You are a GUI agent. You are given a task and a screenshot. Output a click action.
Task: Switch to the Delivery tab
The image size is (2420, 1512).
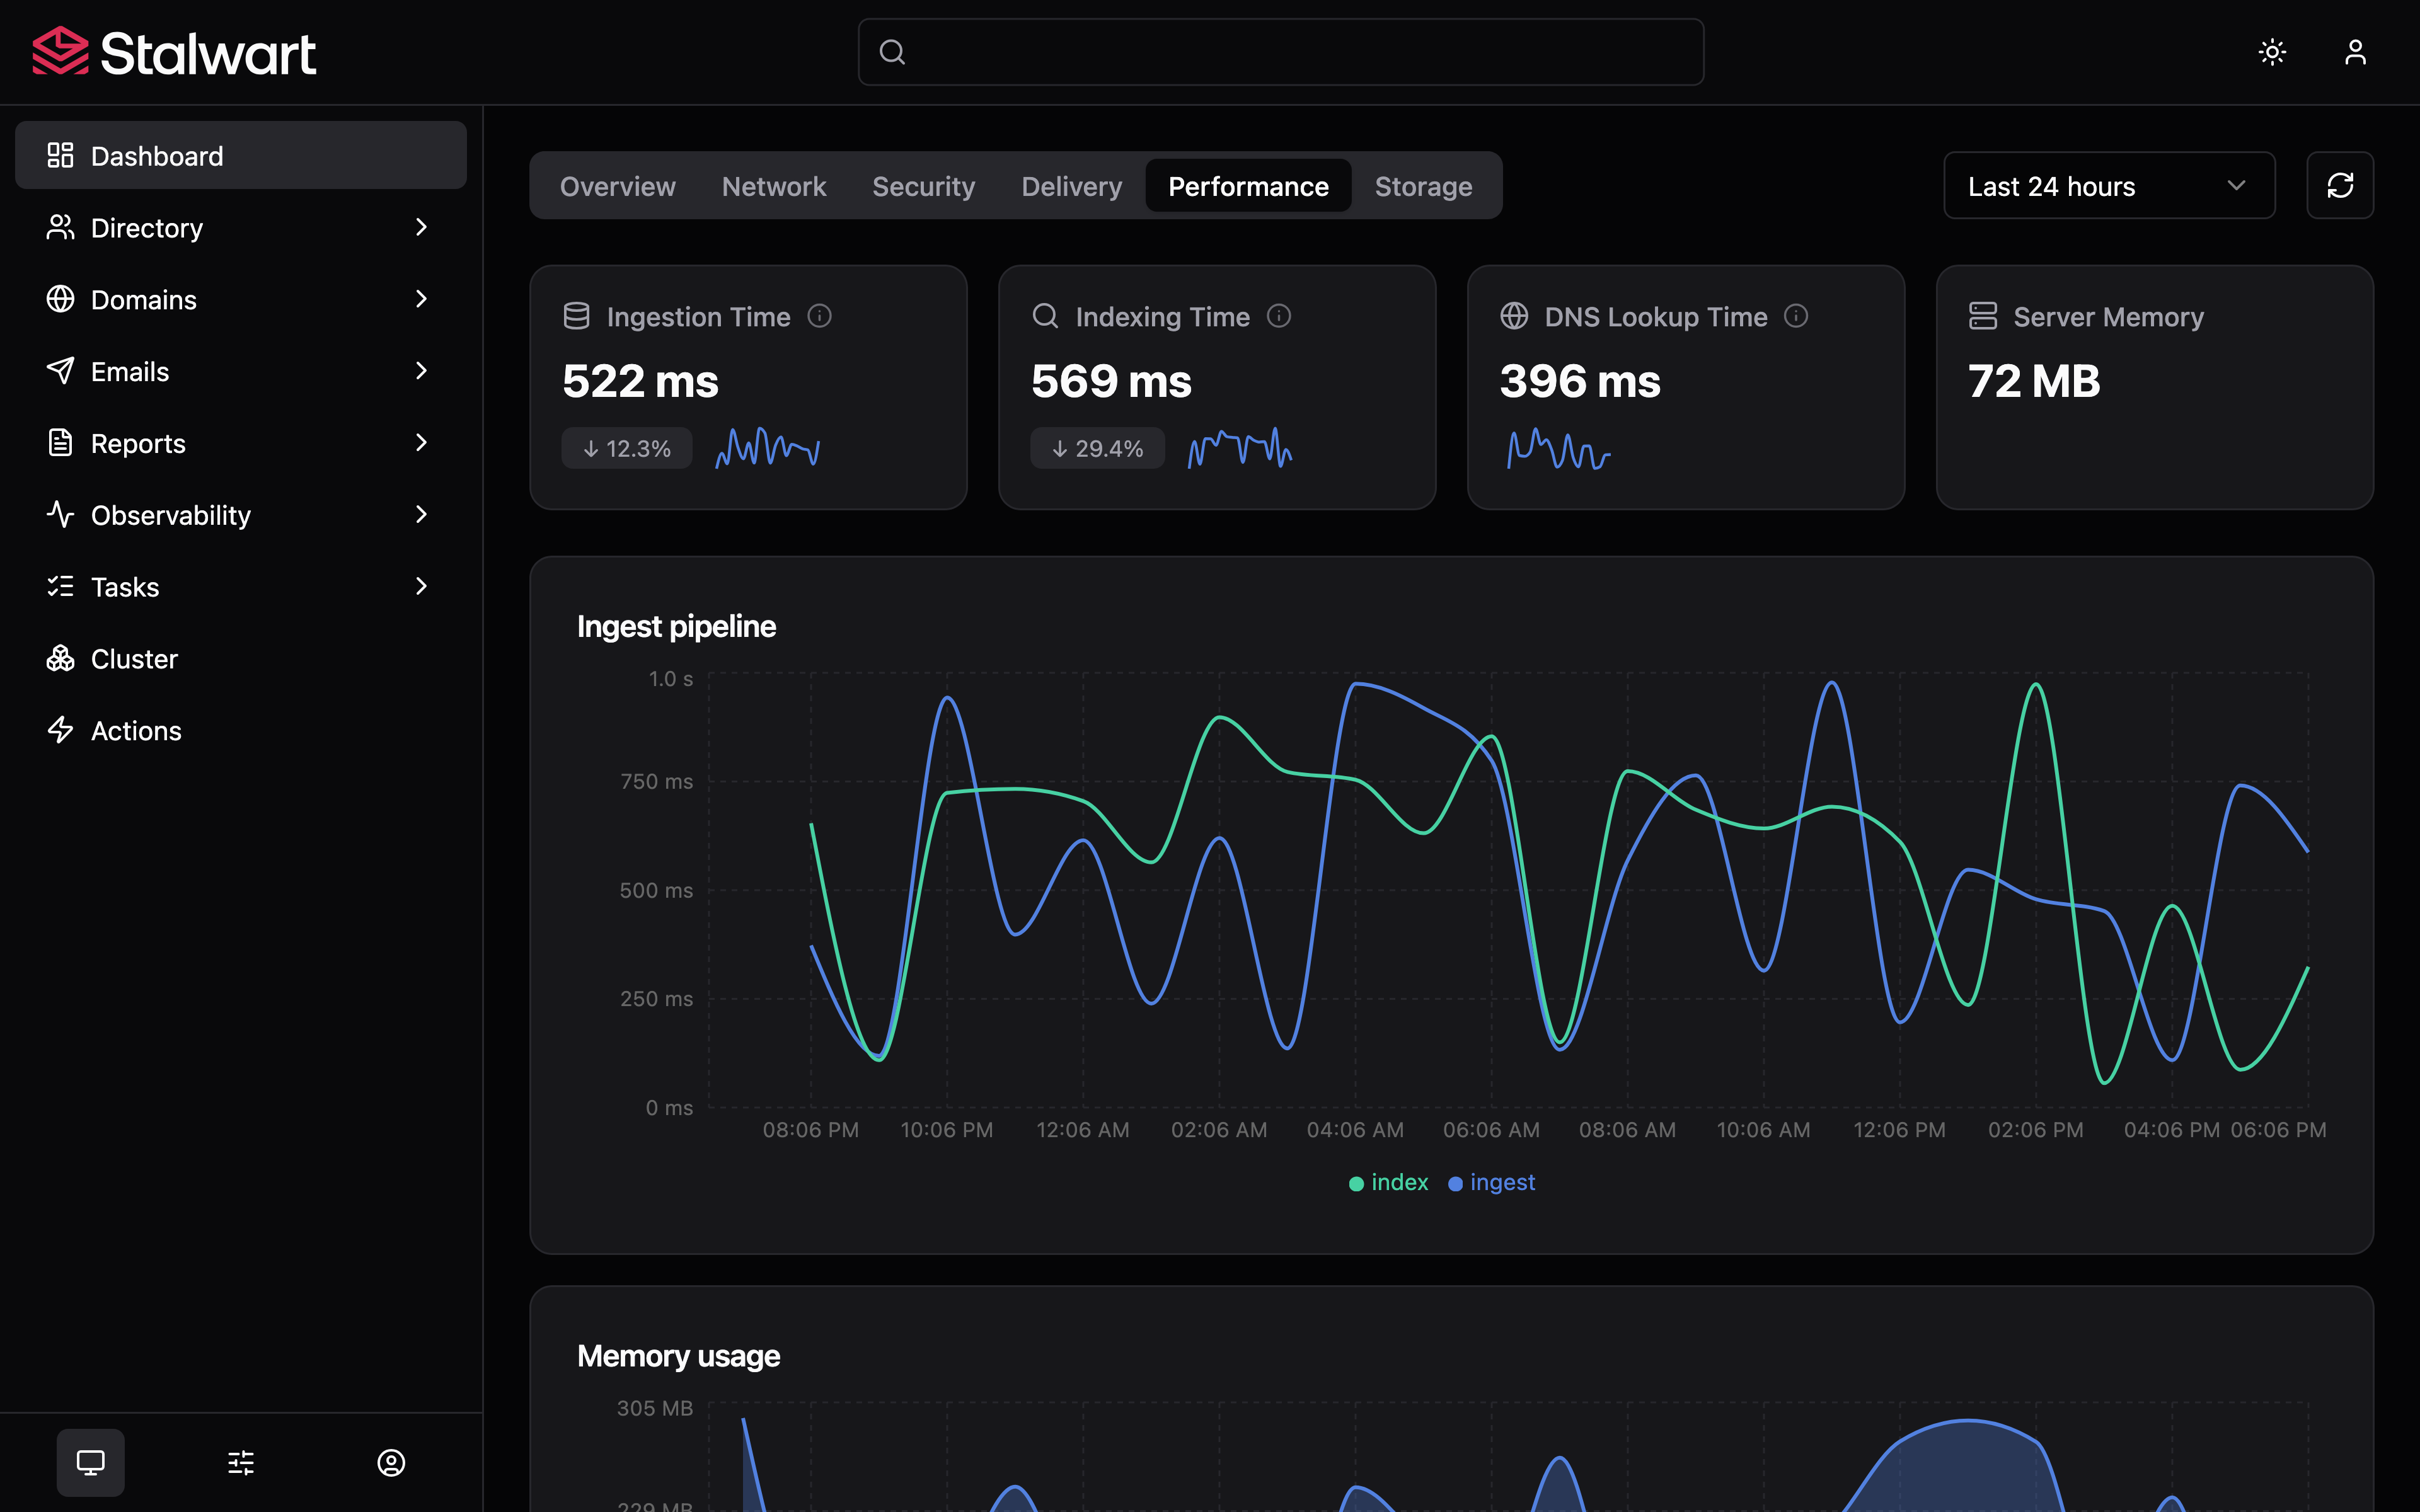pyautogui.click(x=1071, y=186)
